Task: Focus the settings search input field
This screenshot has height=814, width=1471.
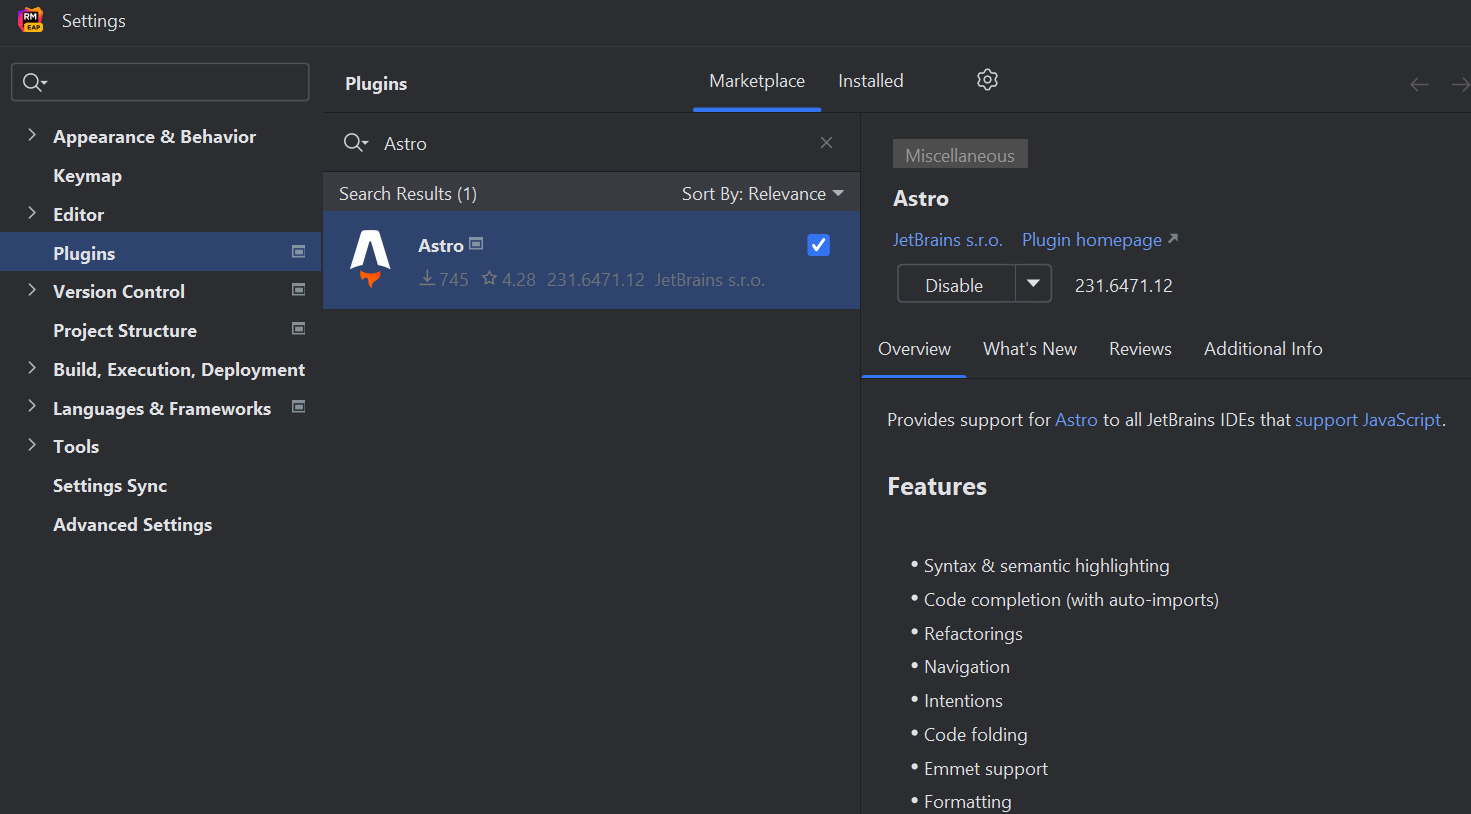Action: point(160,82)
